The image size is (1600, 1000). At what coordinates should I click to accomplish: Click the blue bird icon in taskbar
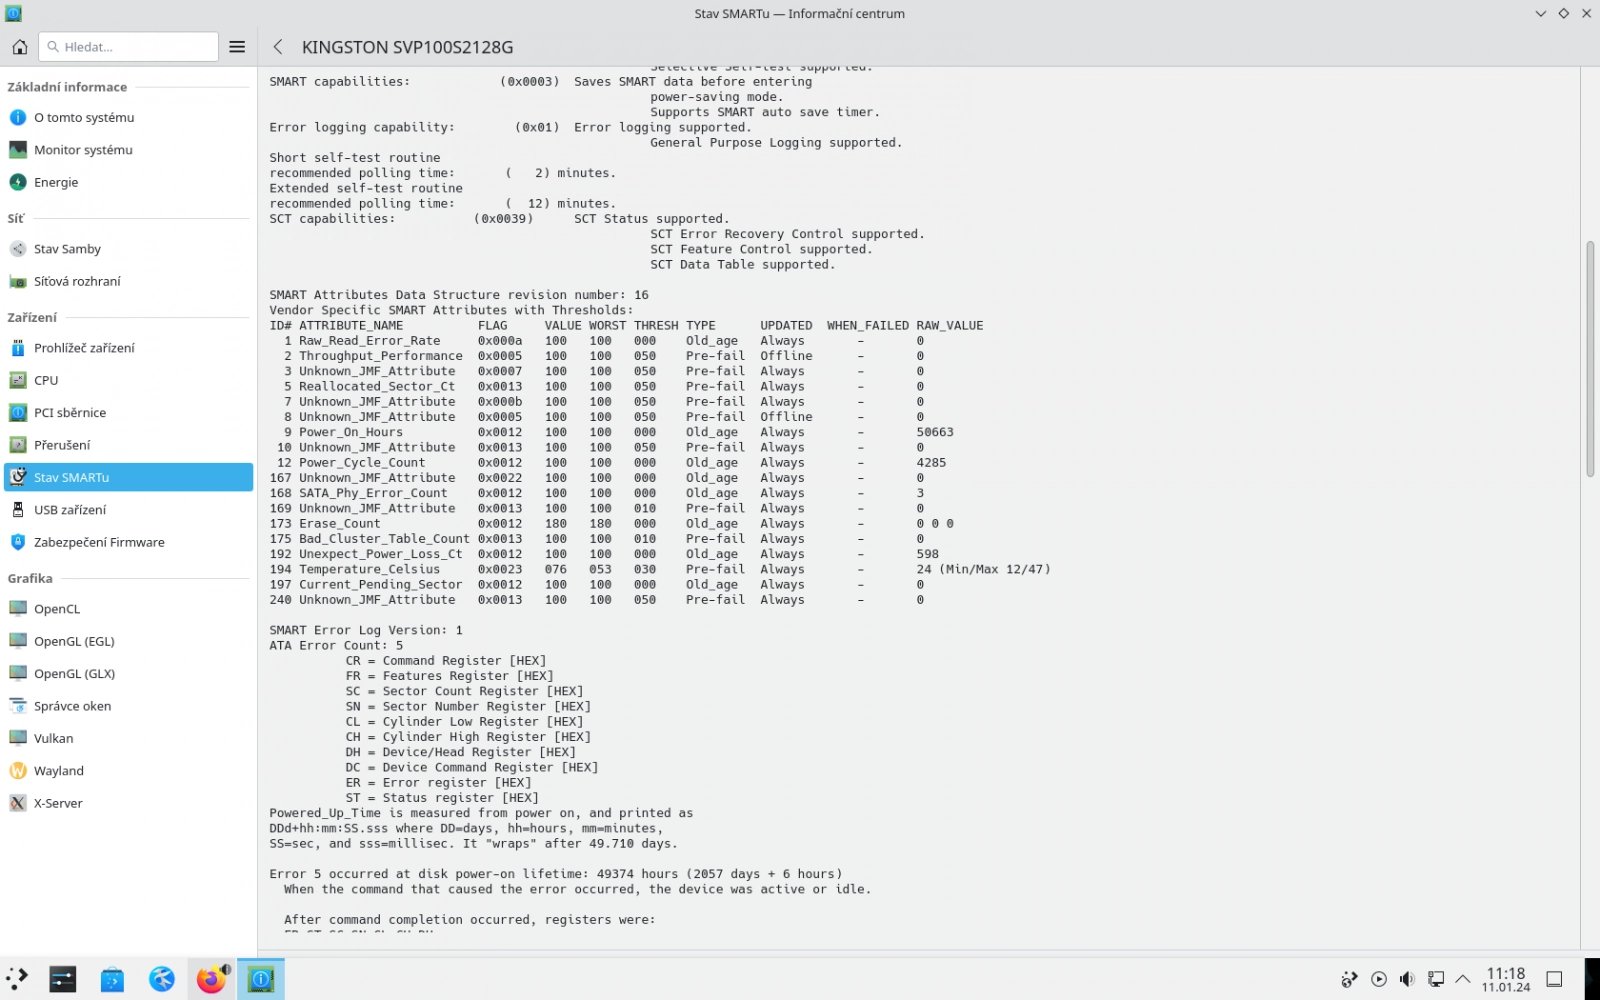pos(162,979)
